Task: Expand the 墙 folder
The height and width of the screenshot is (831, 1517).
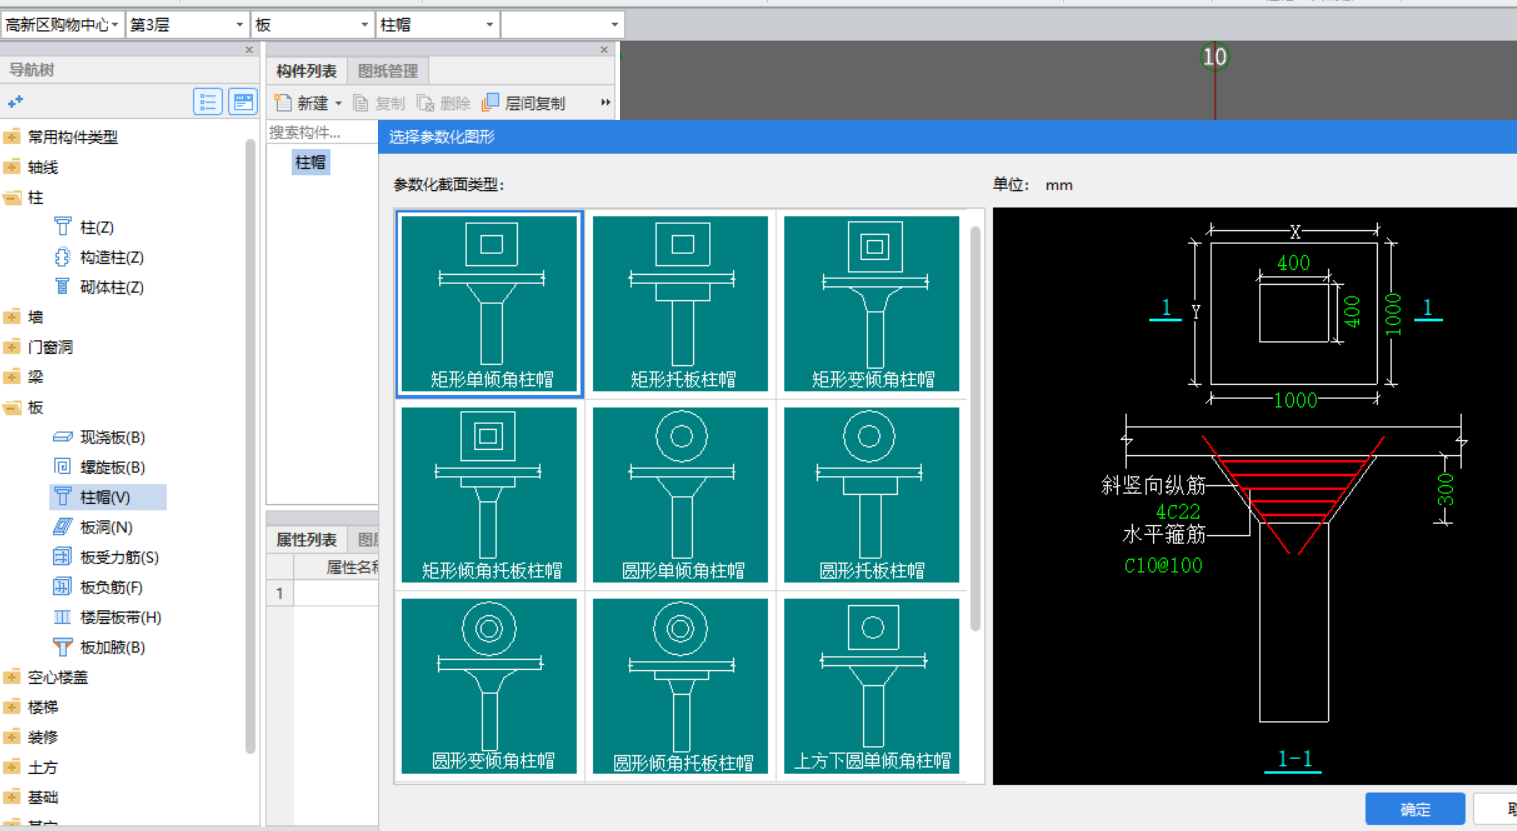Action: (x=12, y=317)
